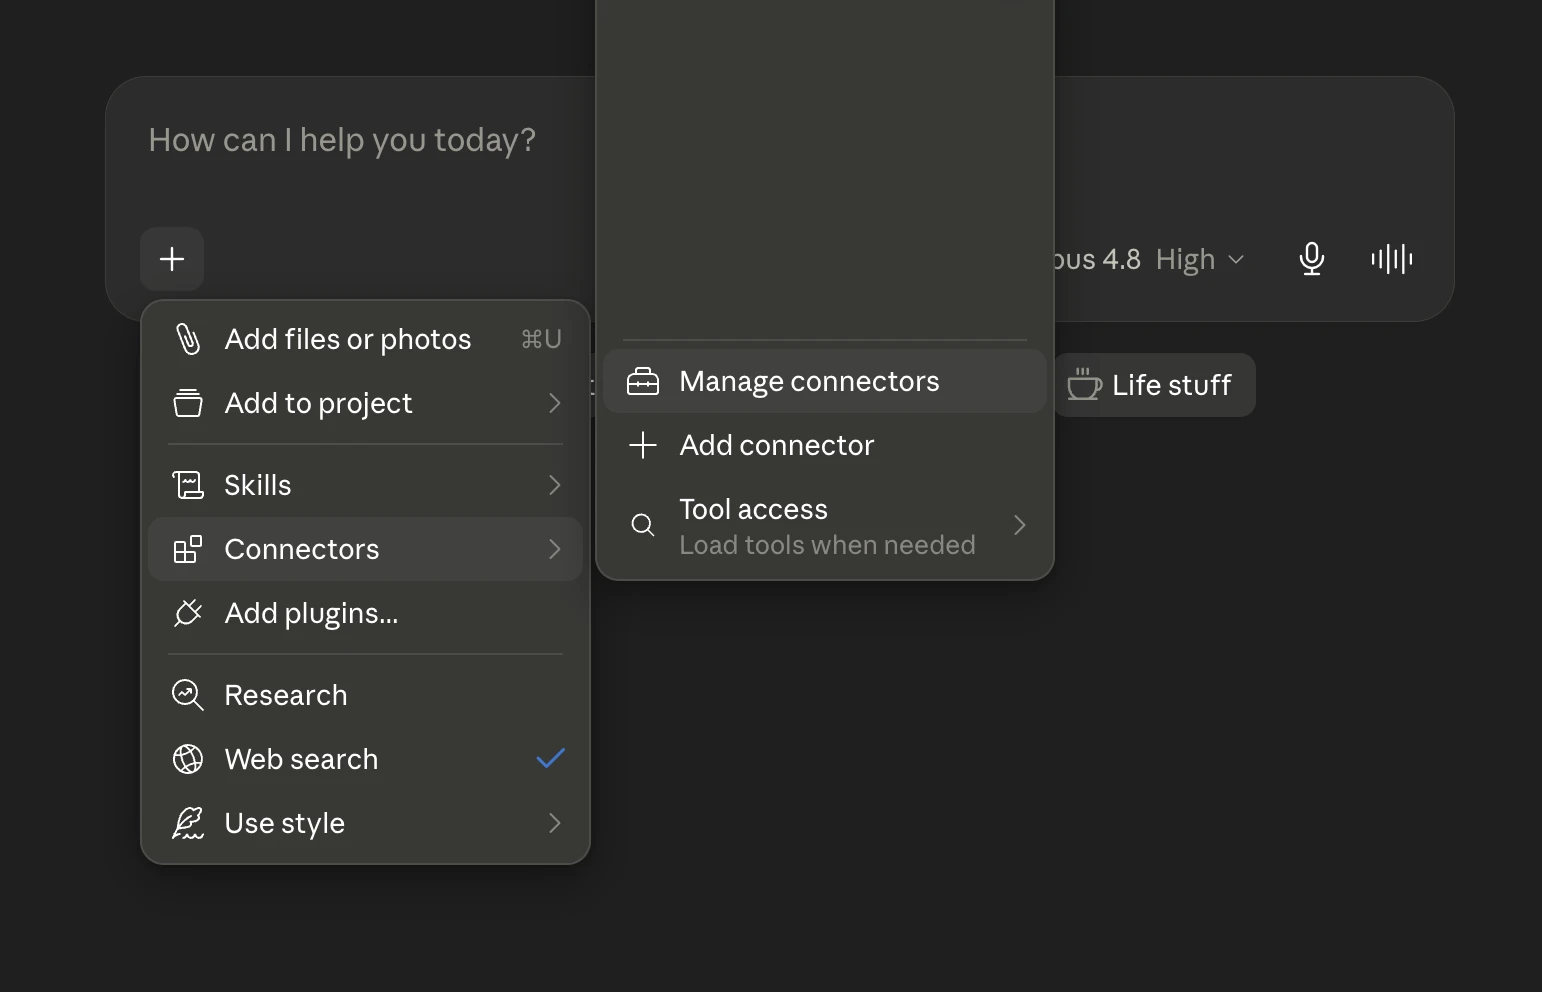Click the coffee cup icon on Life stuff
This screenshot has width=1542, height=992.
(1084, 384)
